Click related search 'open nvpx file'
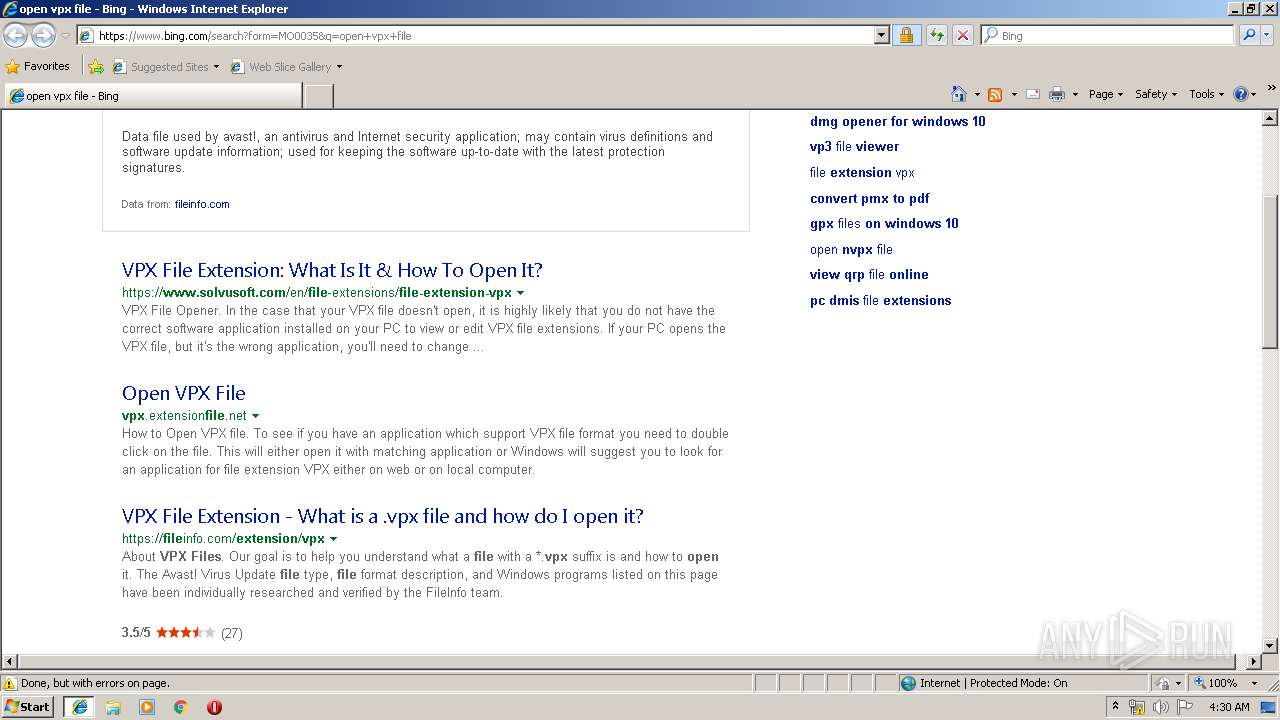 851,249
